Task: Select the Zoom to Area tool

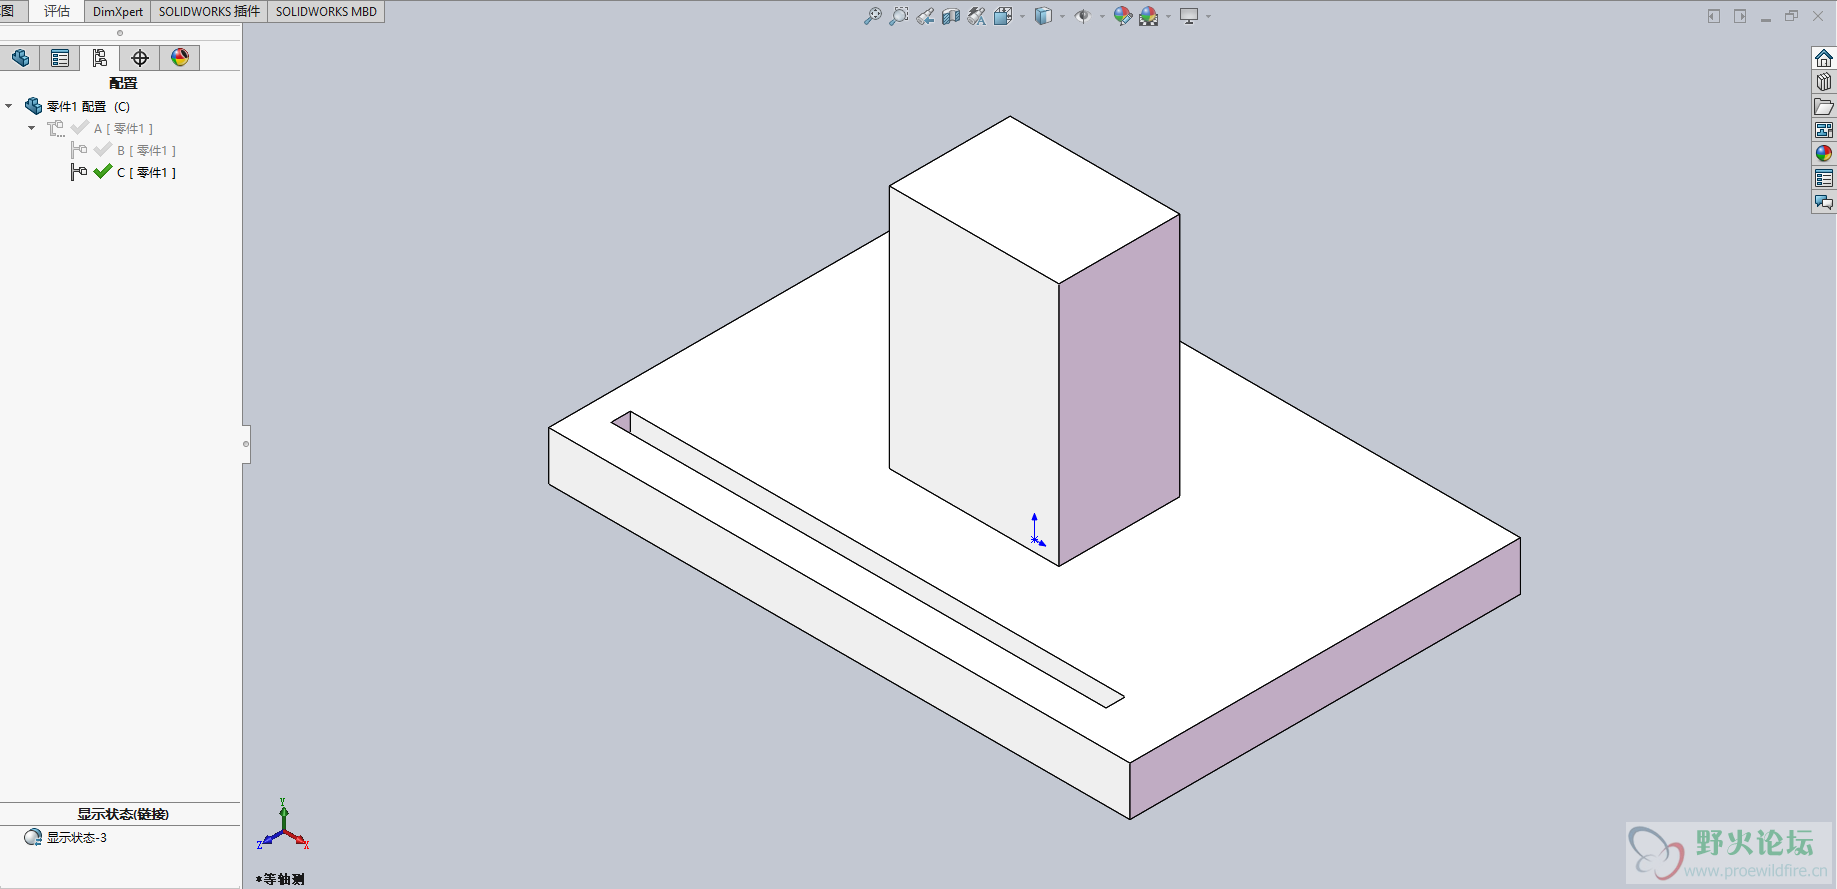Action: pos(899,16)
